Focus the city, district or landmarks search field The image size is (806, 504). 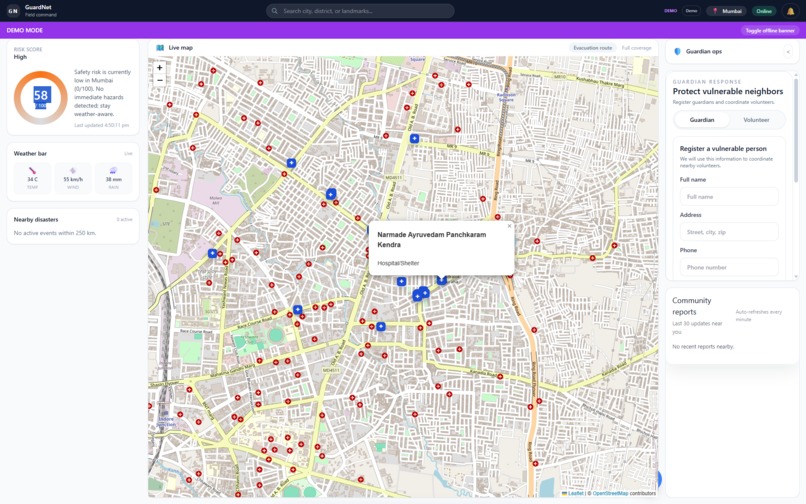point(360,11)
